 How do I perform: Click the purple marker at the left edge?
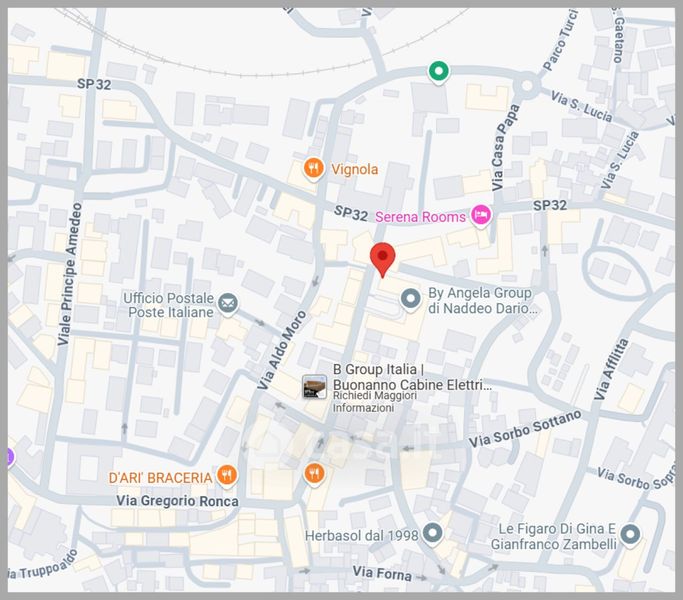[9, 457]
